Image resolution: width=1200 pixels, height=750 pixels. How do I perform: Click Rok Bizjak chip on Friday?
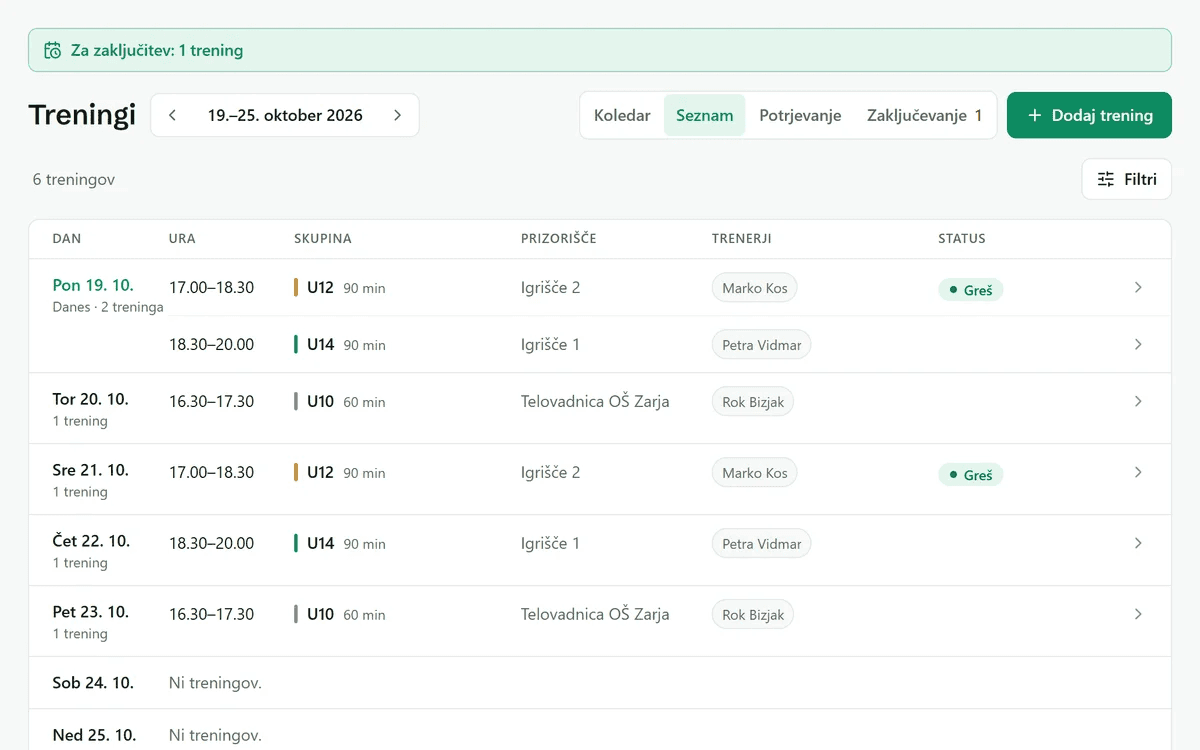click(x=753, y=614)
